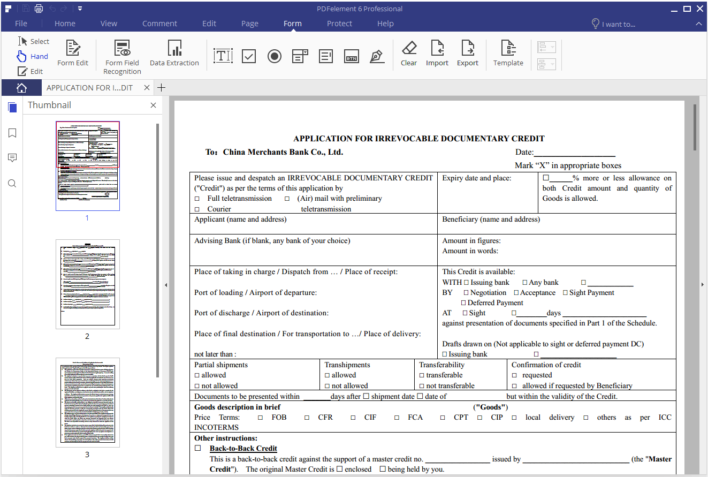The image size is (708, 477).
Task: Open the bookmark panel in sidebar
Action: (x=12, y=133)
